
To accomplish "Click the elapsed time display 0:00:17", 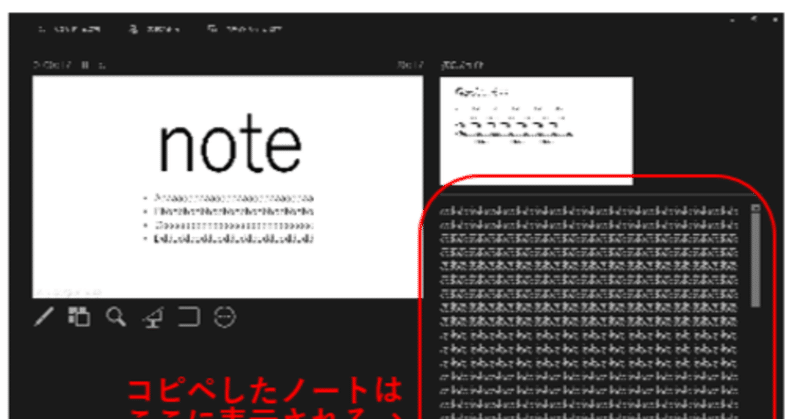I will (x=53, y=65).
